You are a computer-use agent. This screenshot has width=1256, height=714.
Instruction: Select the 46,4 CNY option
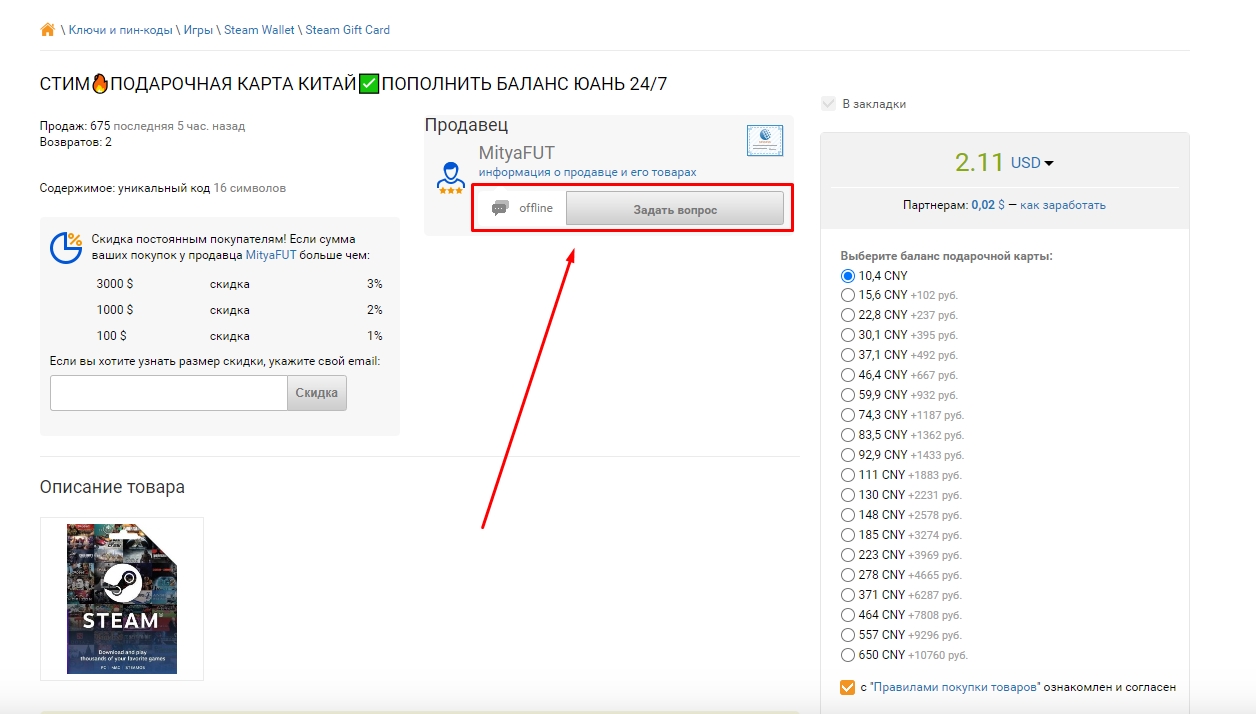848,375
